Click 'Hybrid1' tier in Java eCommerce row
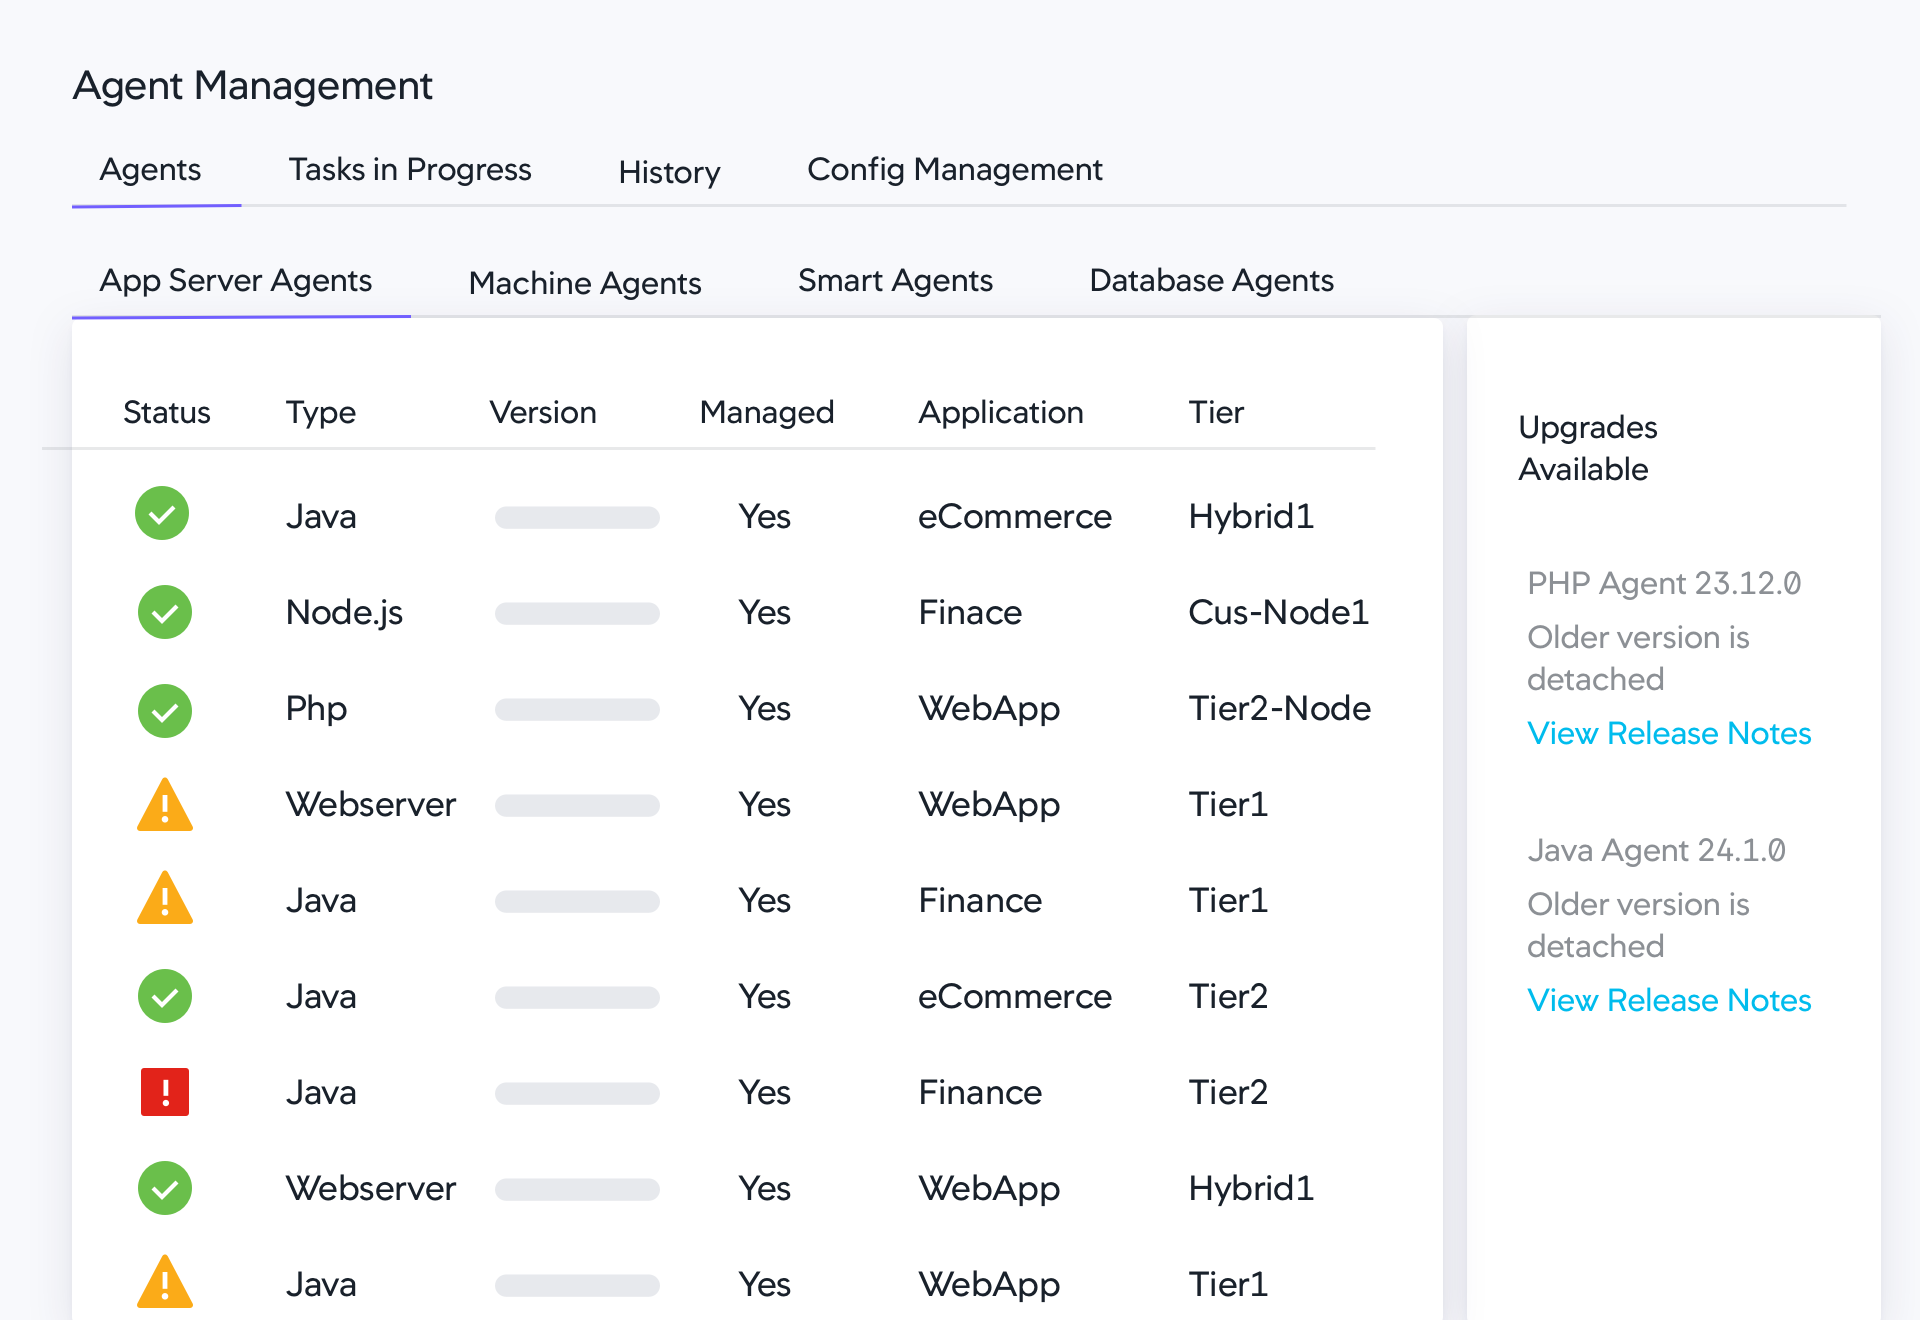 point(1251,517)
